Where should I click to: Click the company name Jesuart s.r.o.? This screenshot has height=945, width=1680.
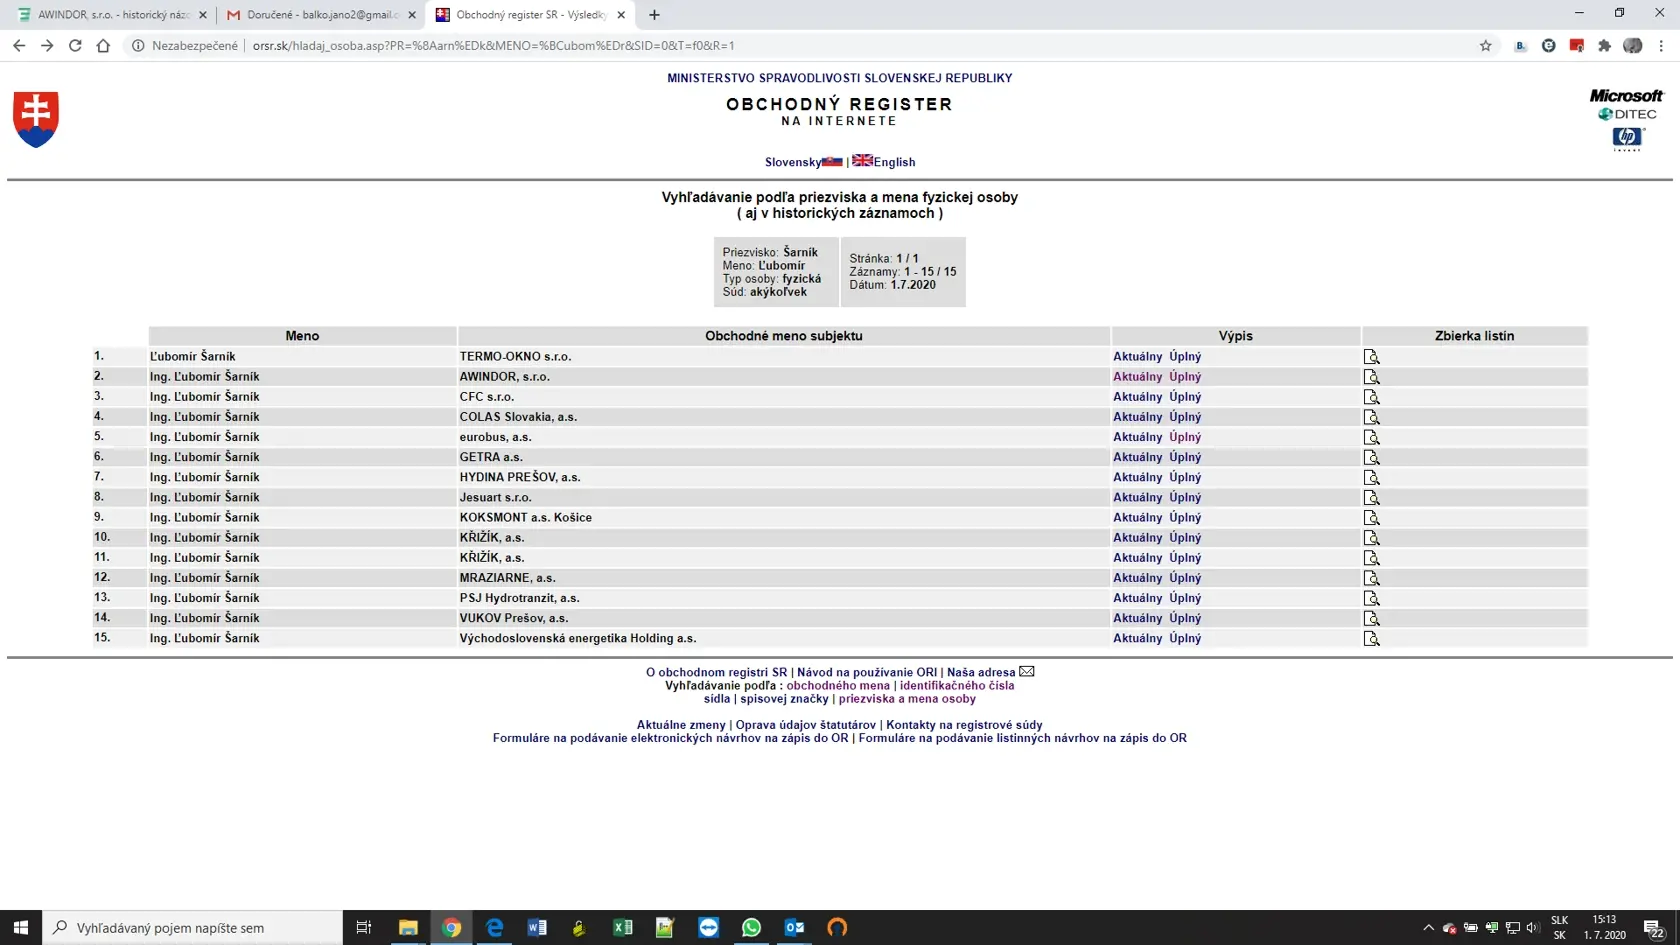point(495,497)
